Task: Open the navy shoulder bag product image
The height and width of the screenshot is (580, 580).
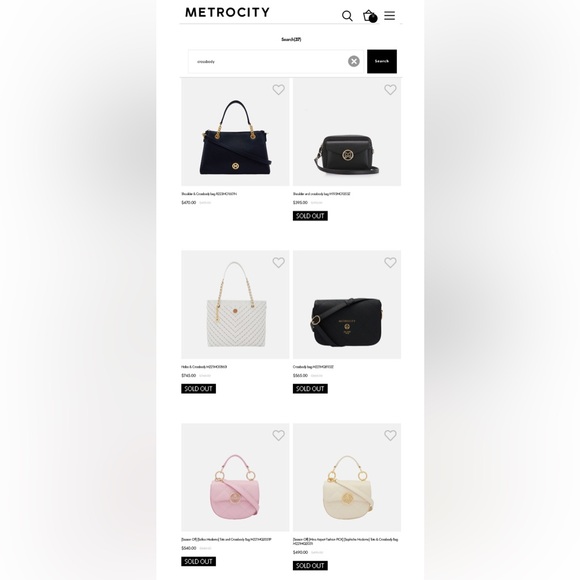Action: (x=235, y=132)
